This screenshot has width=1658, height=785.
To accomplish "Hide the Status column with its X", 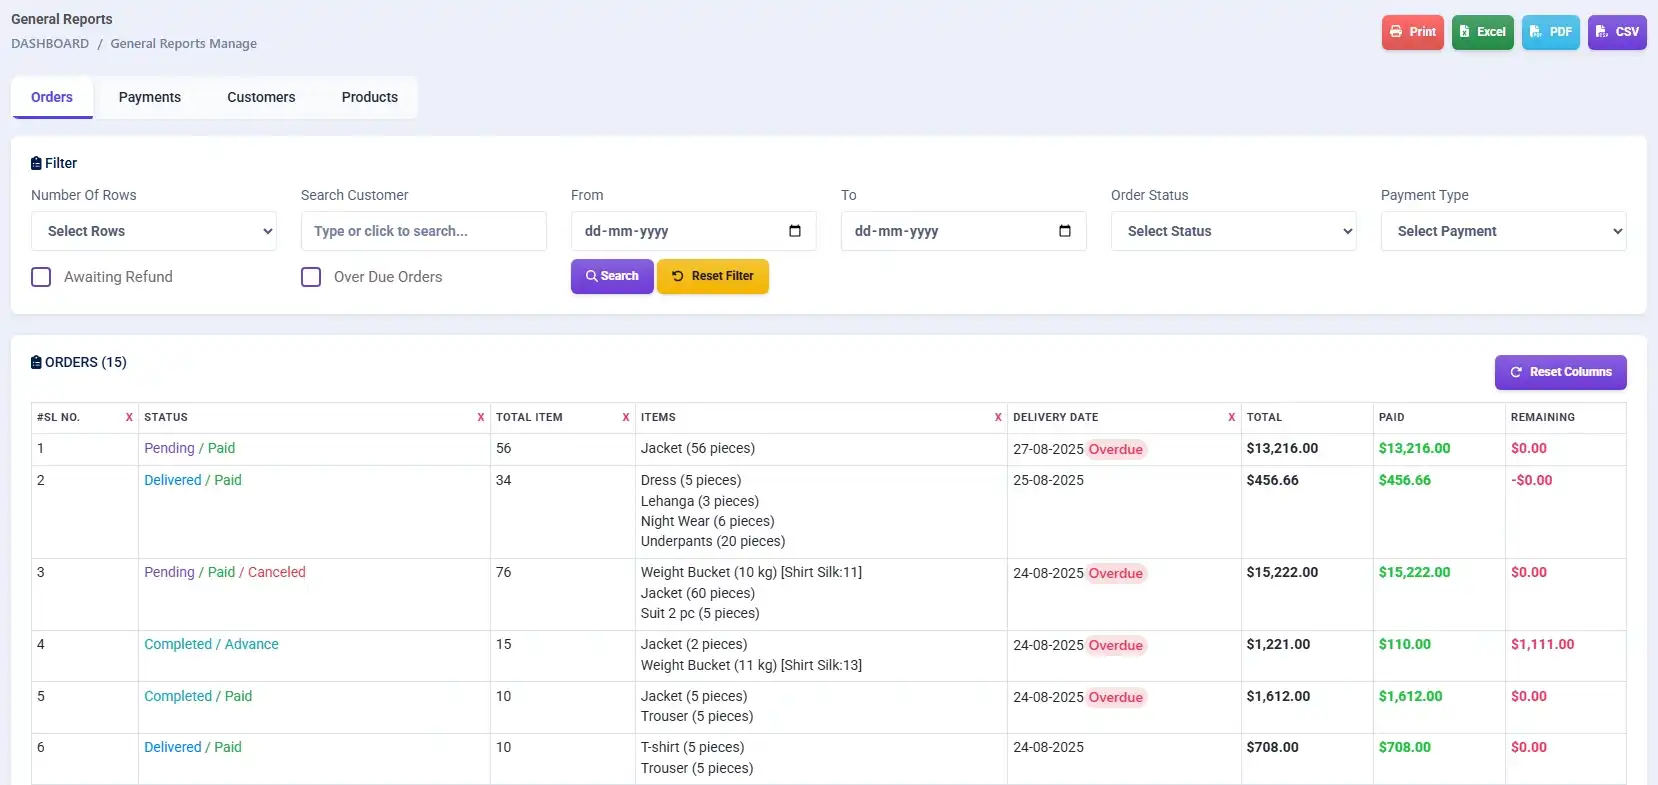I will point(481,418).
